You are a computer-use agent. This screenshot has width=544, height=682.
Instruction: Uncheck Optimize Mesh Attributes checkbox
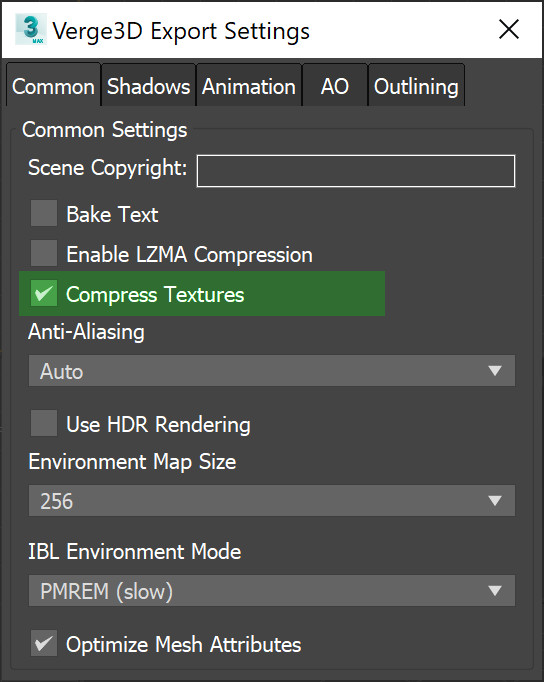44,643
